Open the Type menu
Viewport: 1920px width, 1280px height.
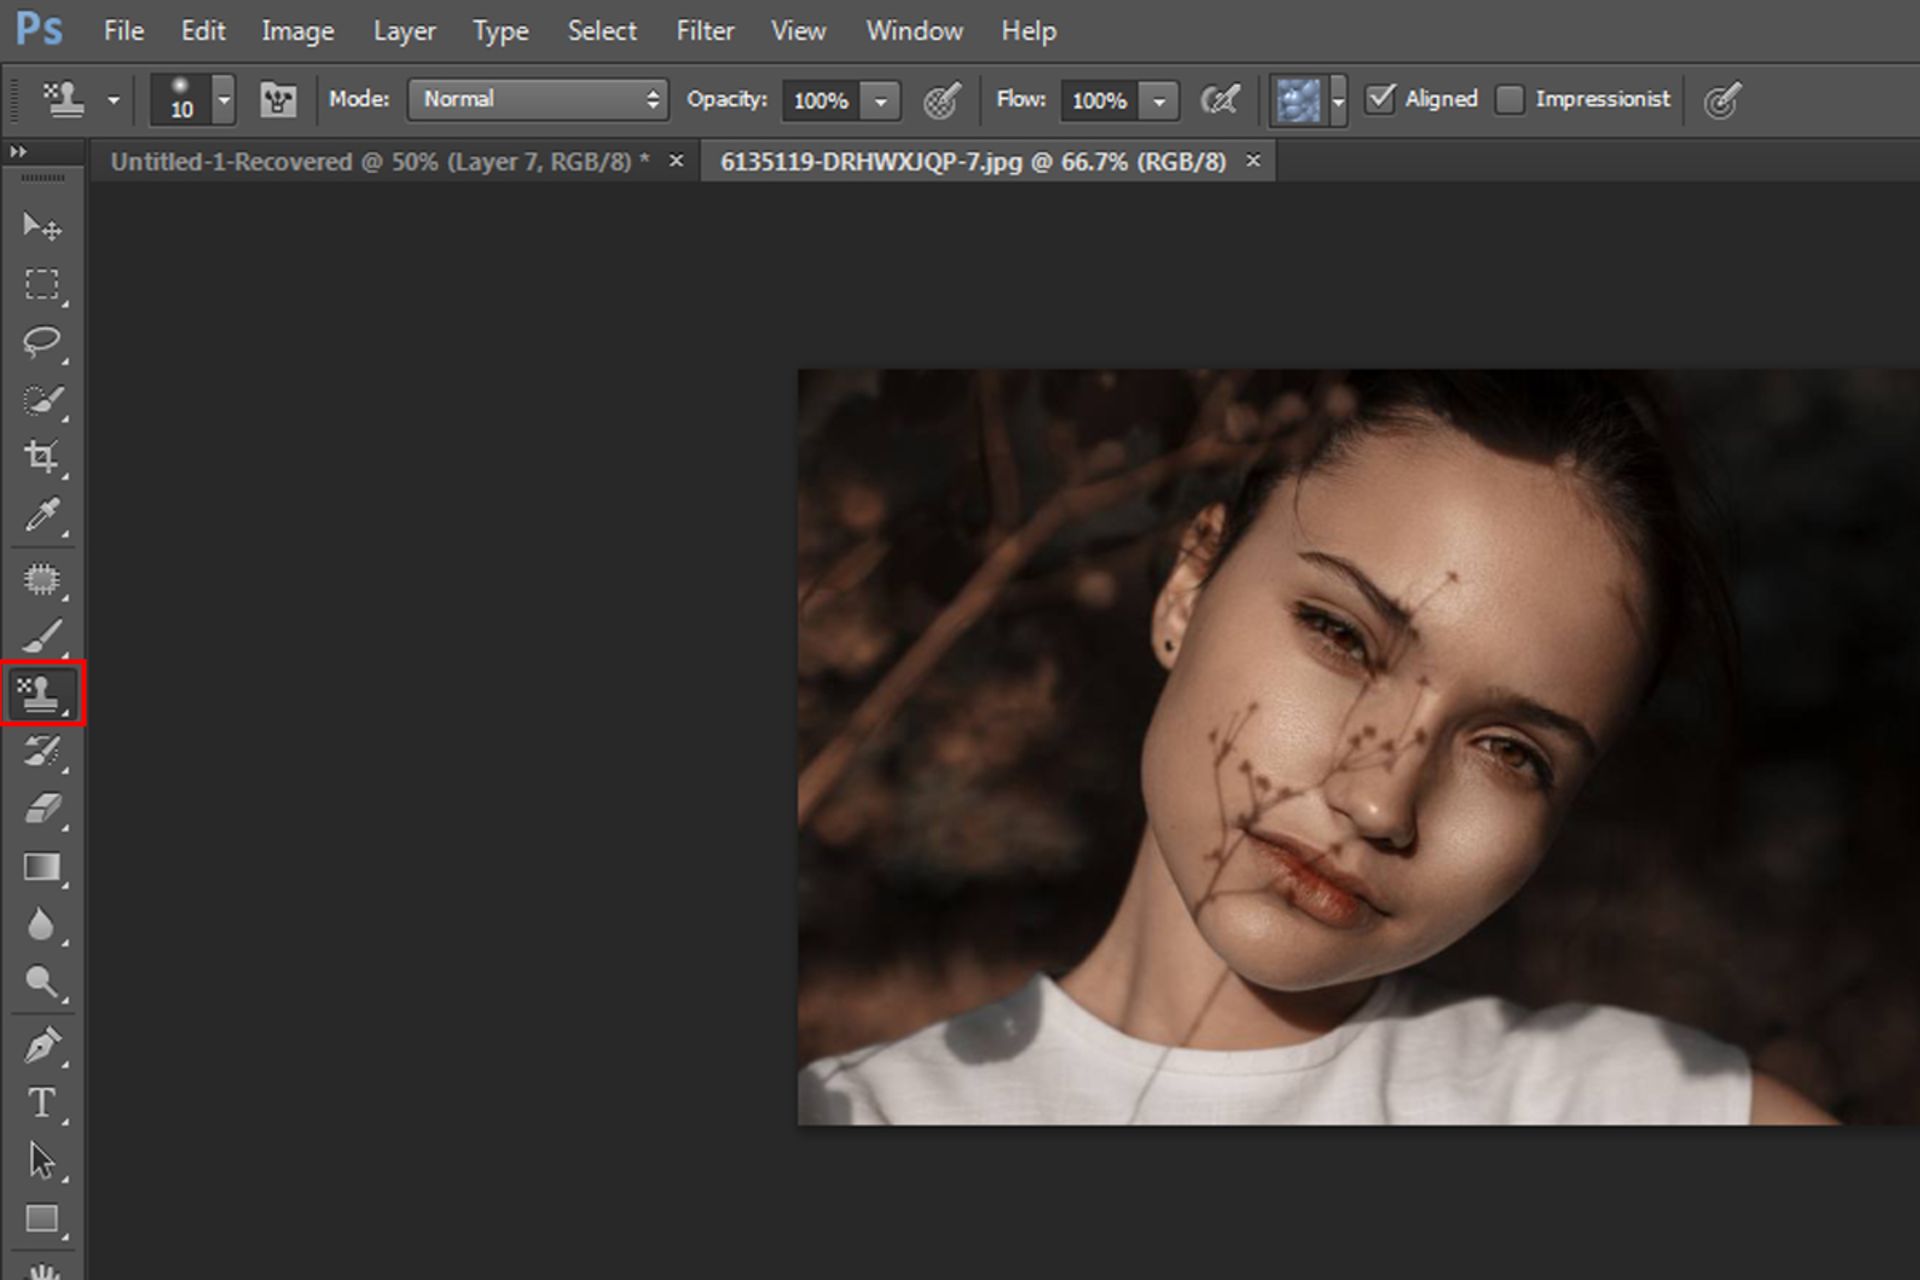(501, 31)
